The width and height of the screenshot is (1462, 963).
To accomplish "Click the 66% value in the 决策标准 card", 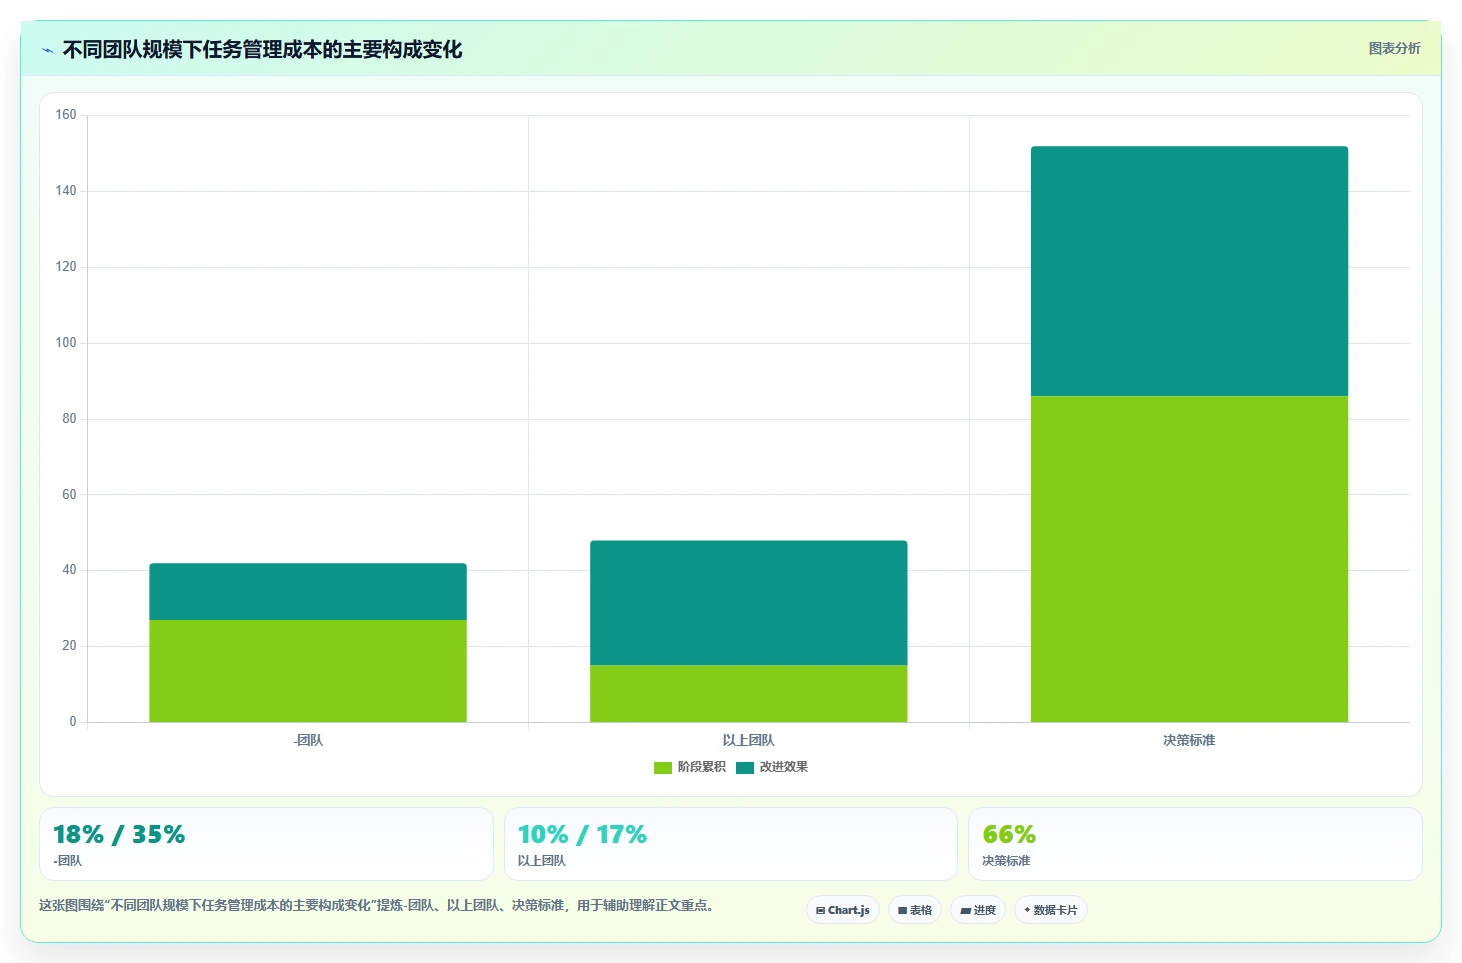I will [x=1009, y=834].
